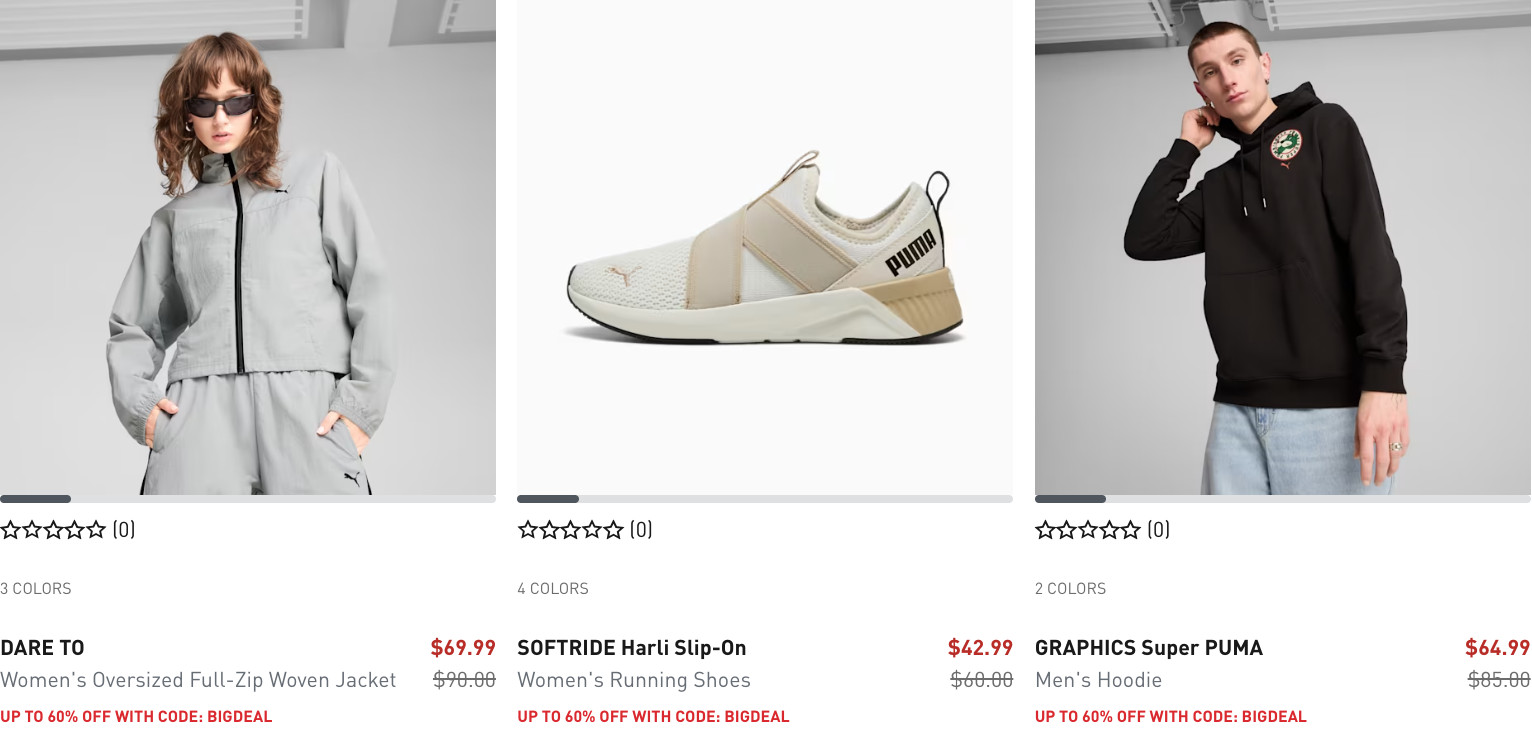Click the image progress bar under the hoodie
Viewport: 1532px width, 744px height.
(x=1282, y=499)
